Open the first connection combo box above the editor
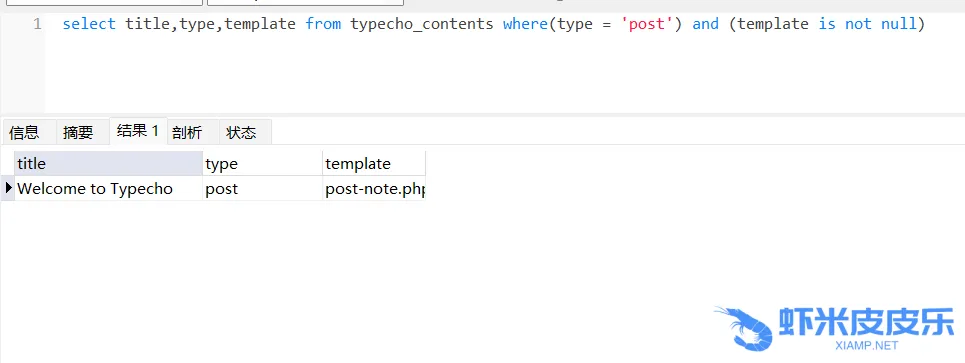The image size is (965, 363). [103, 2]
